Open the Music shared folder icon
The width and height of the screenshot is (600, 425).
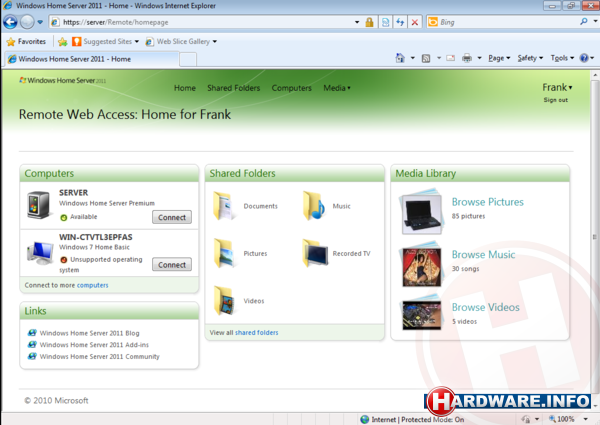[315, 206]
